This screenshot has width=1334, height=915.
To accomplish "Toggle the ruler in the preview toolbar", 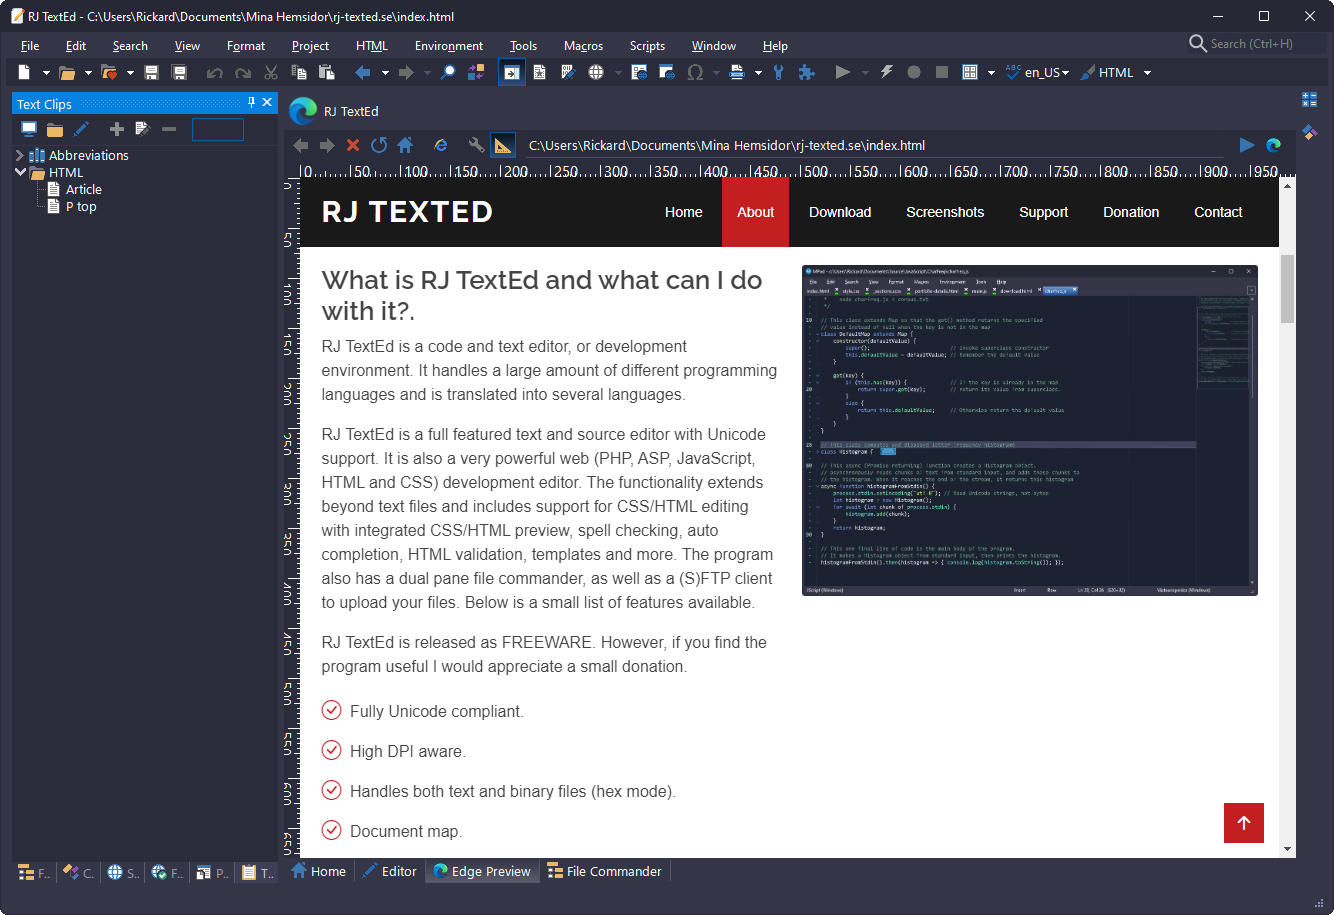I will point(503,145).
